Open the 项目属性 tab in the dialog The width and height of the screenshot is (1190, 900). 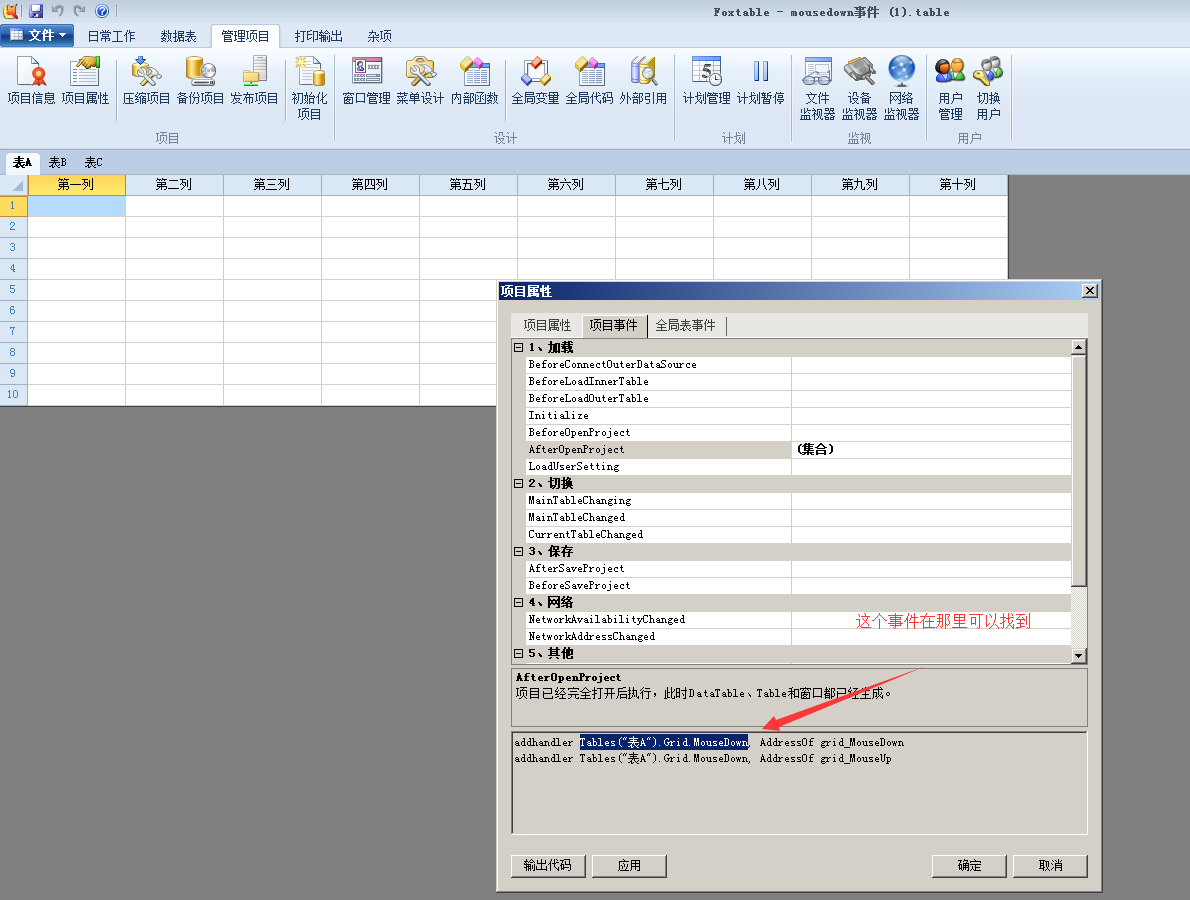pos(547,326)
